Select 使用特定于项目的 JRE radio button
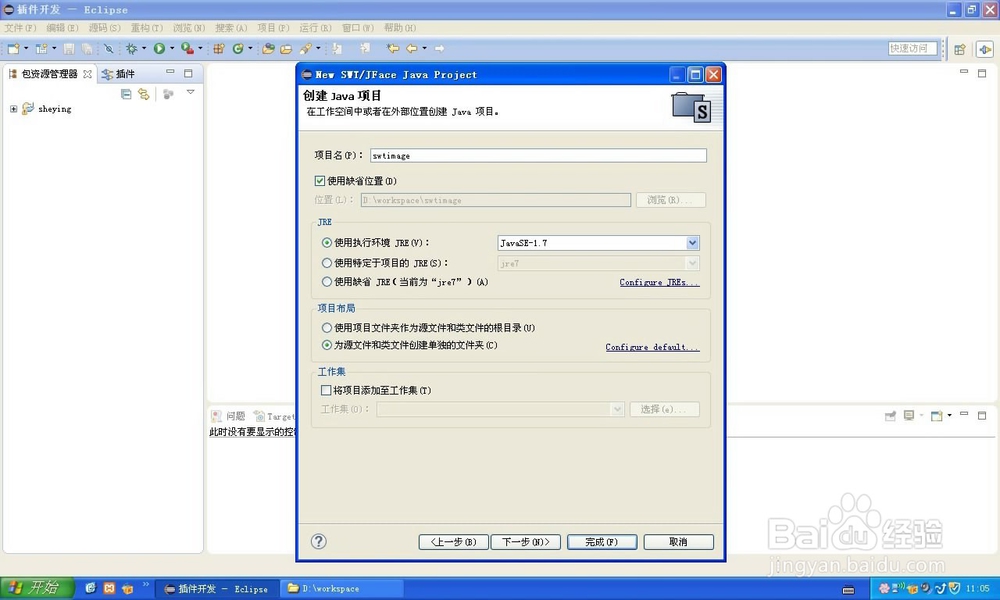The image size is (1000, 600). (327, 263)
